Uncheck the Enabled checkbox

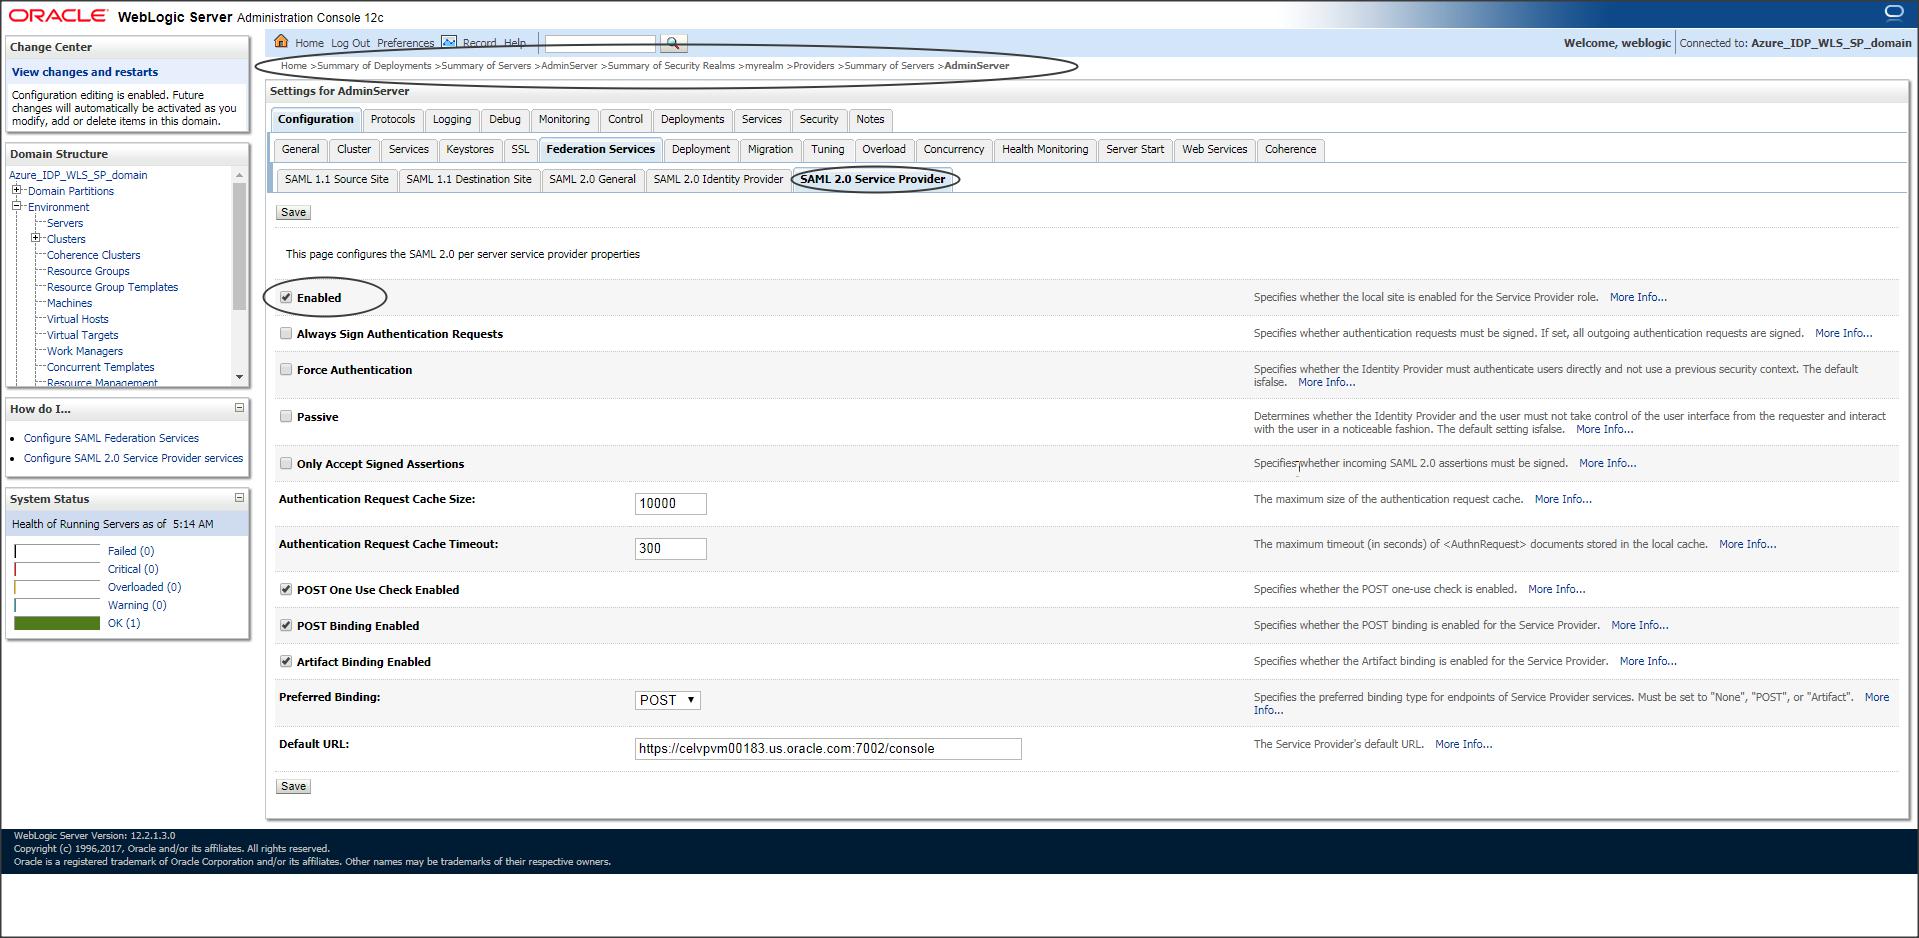tap(286, 297)
